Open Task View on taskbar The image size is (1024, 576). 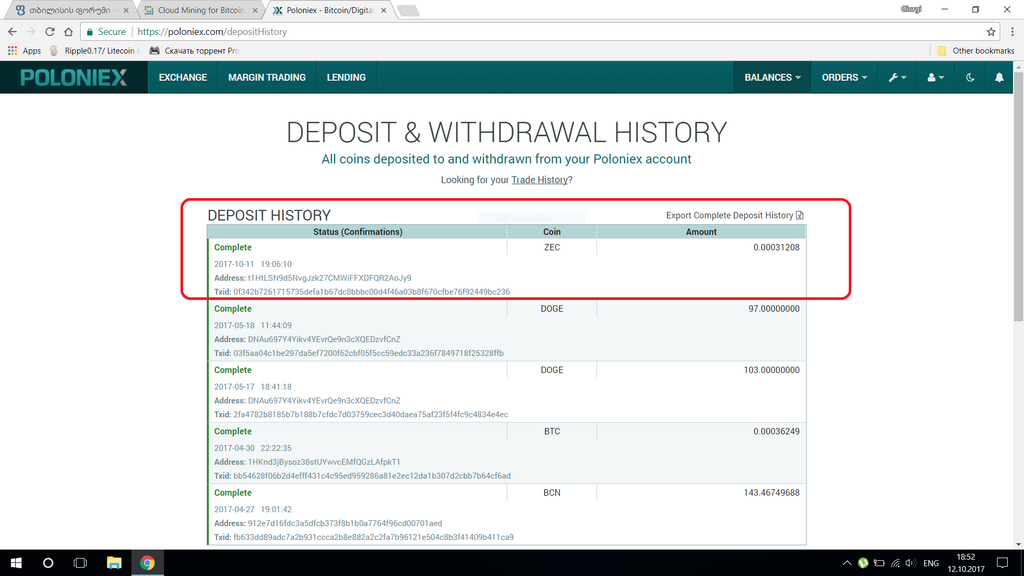coord(80,562)
